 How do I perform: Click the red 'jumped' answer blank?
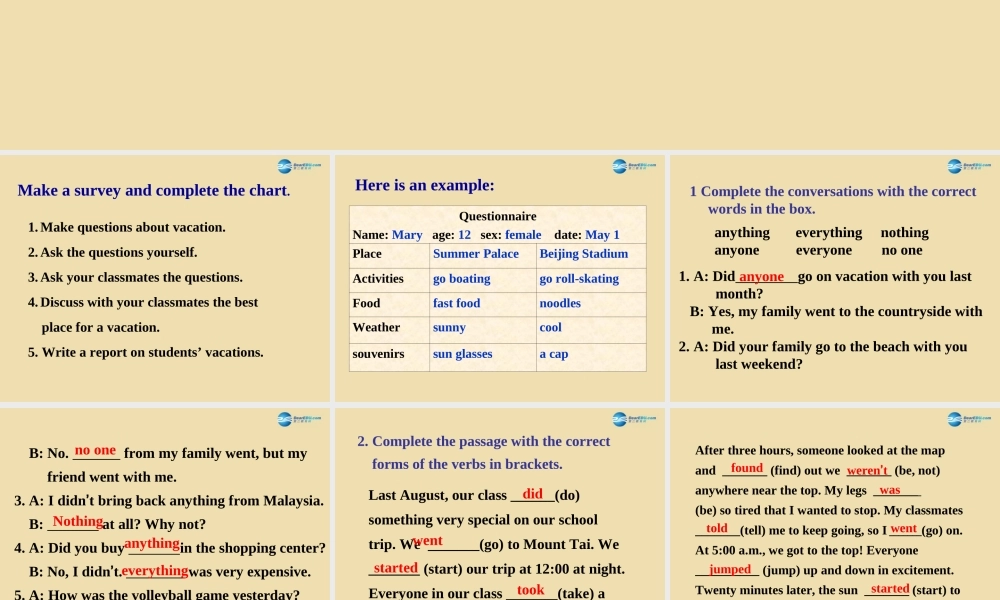[x=730, y=569]
